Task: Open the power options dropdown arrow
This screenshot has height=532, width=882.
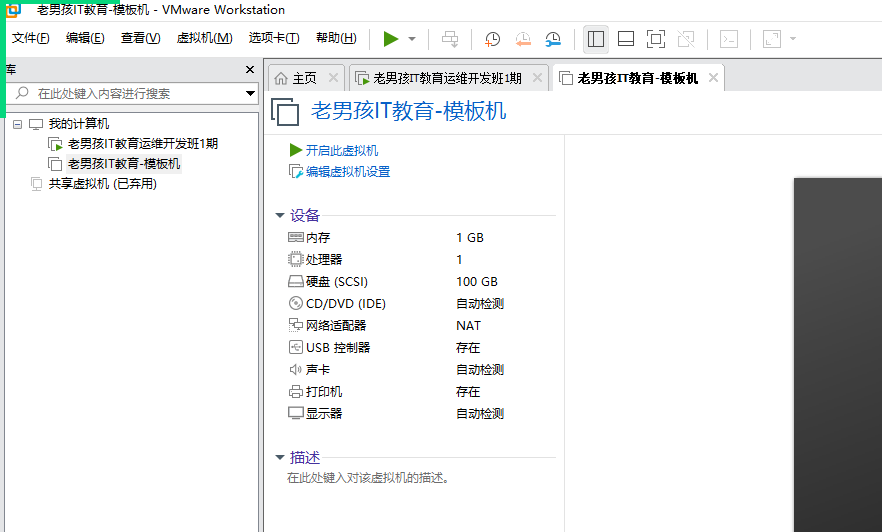Action: (412, 39)
